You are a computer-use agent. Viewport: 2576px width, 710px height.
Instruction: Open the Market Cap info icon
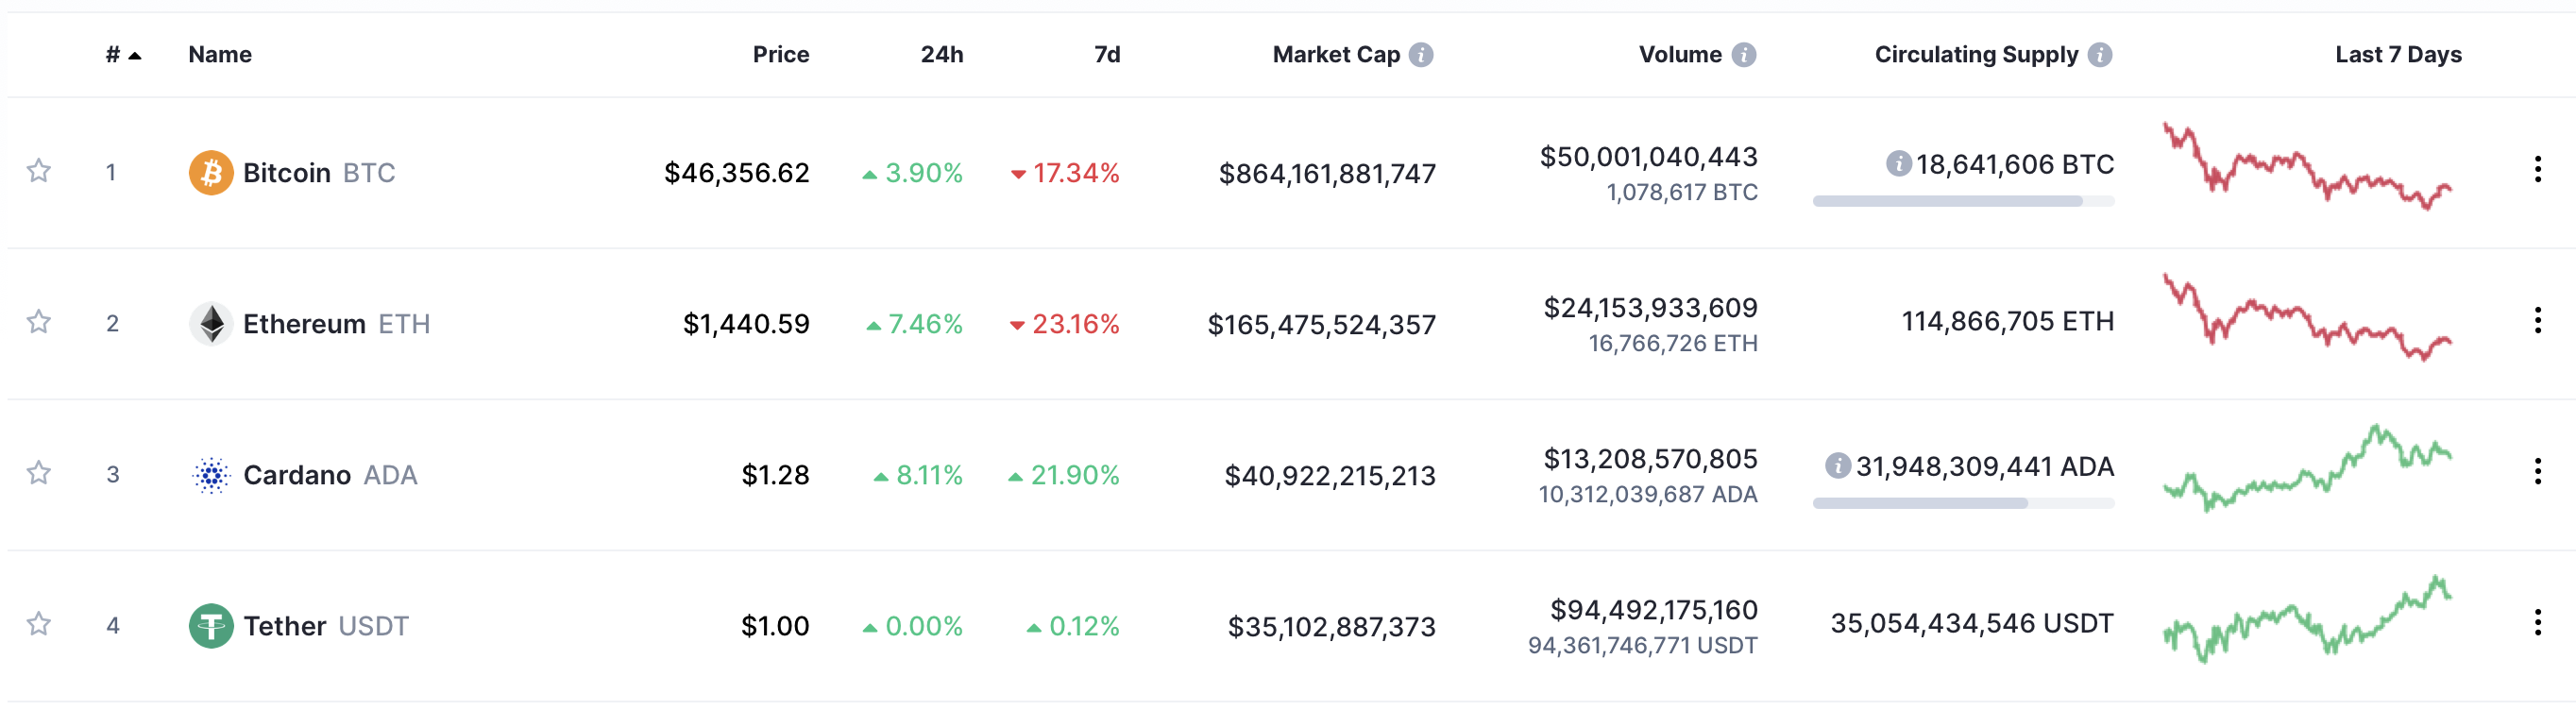tap(1421, 55)
